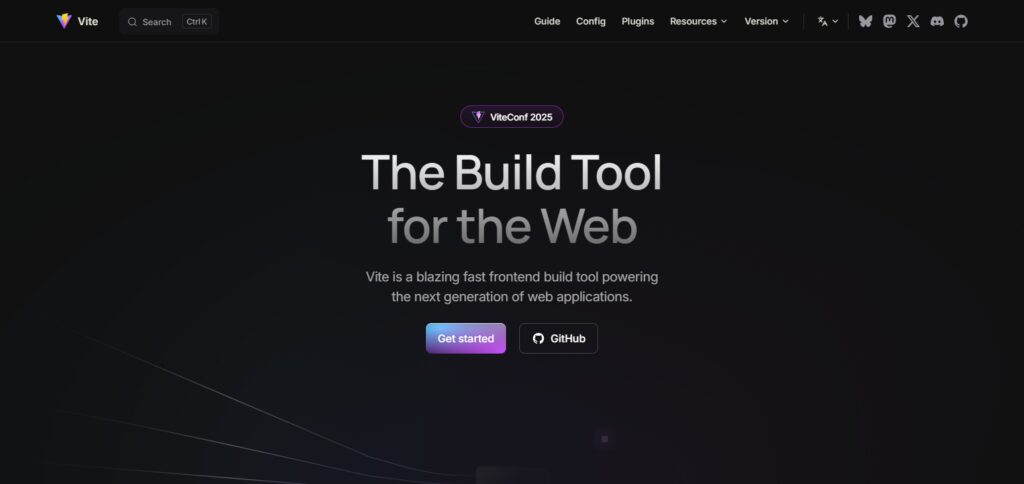1024x484 pixels.
Task: Open the Discord chat icon link
Action: coord(937,22)
